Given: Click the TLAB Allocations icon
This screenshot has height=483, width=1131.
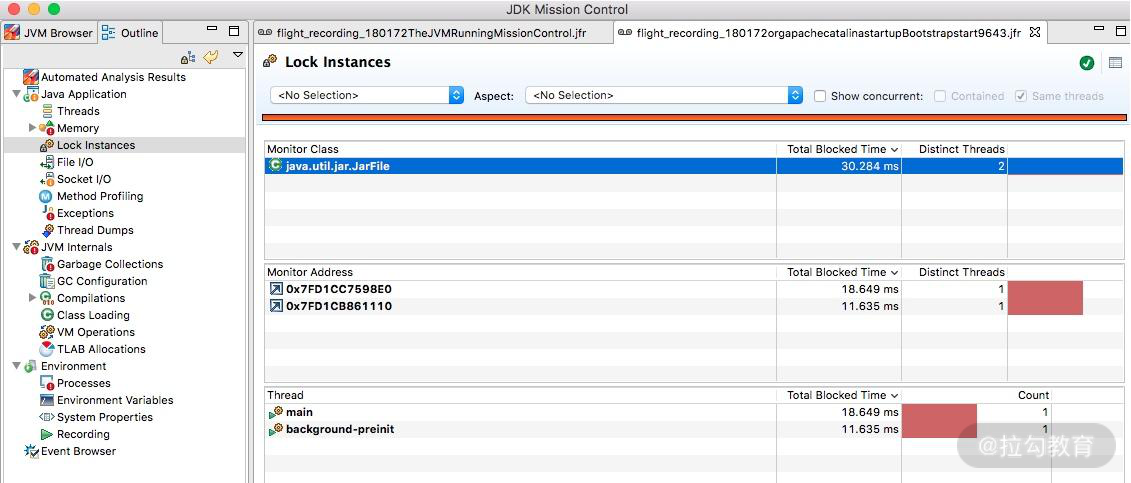Looking at the screenshot, I should coord(47,349).
